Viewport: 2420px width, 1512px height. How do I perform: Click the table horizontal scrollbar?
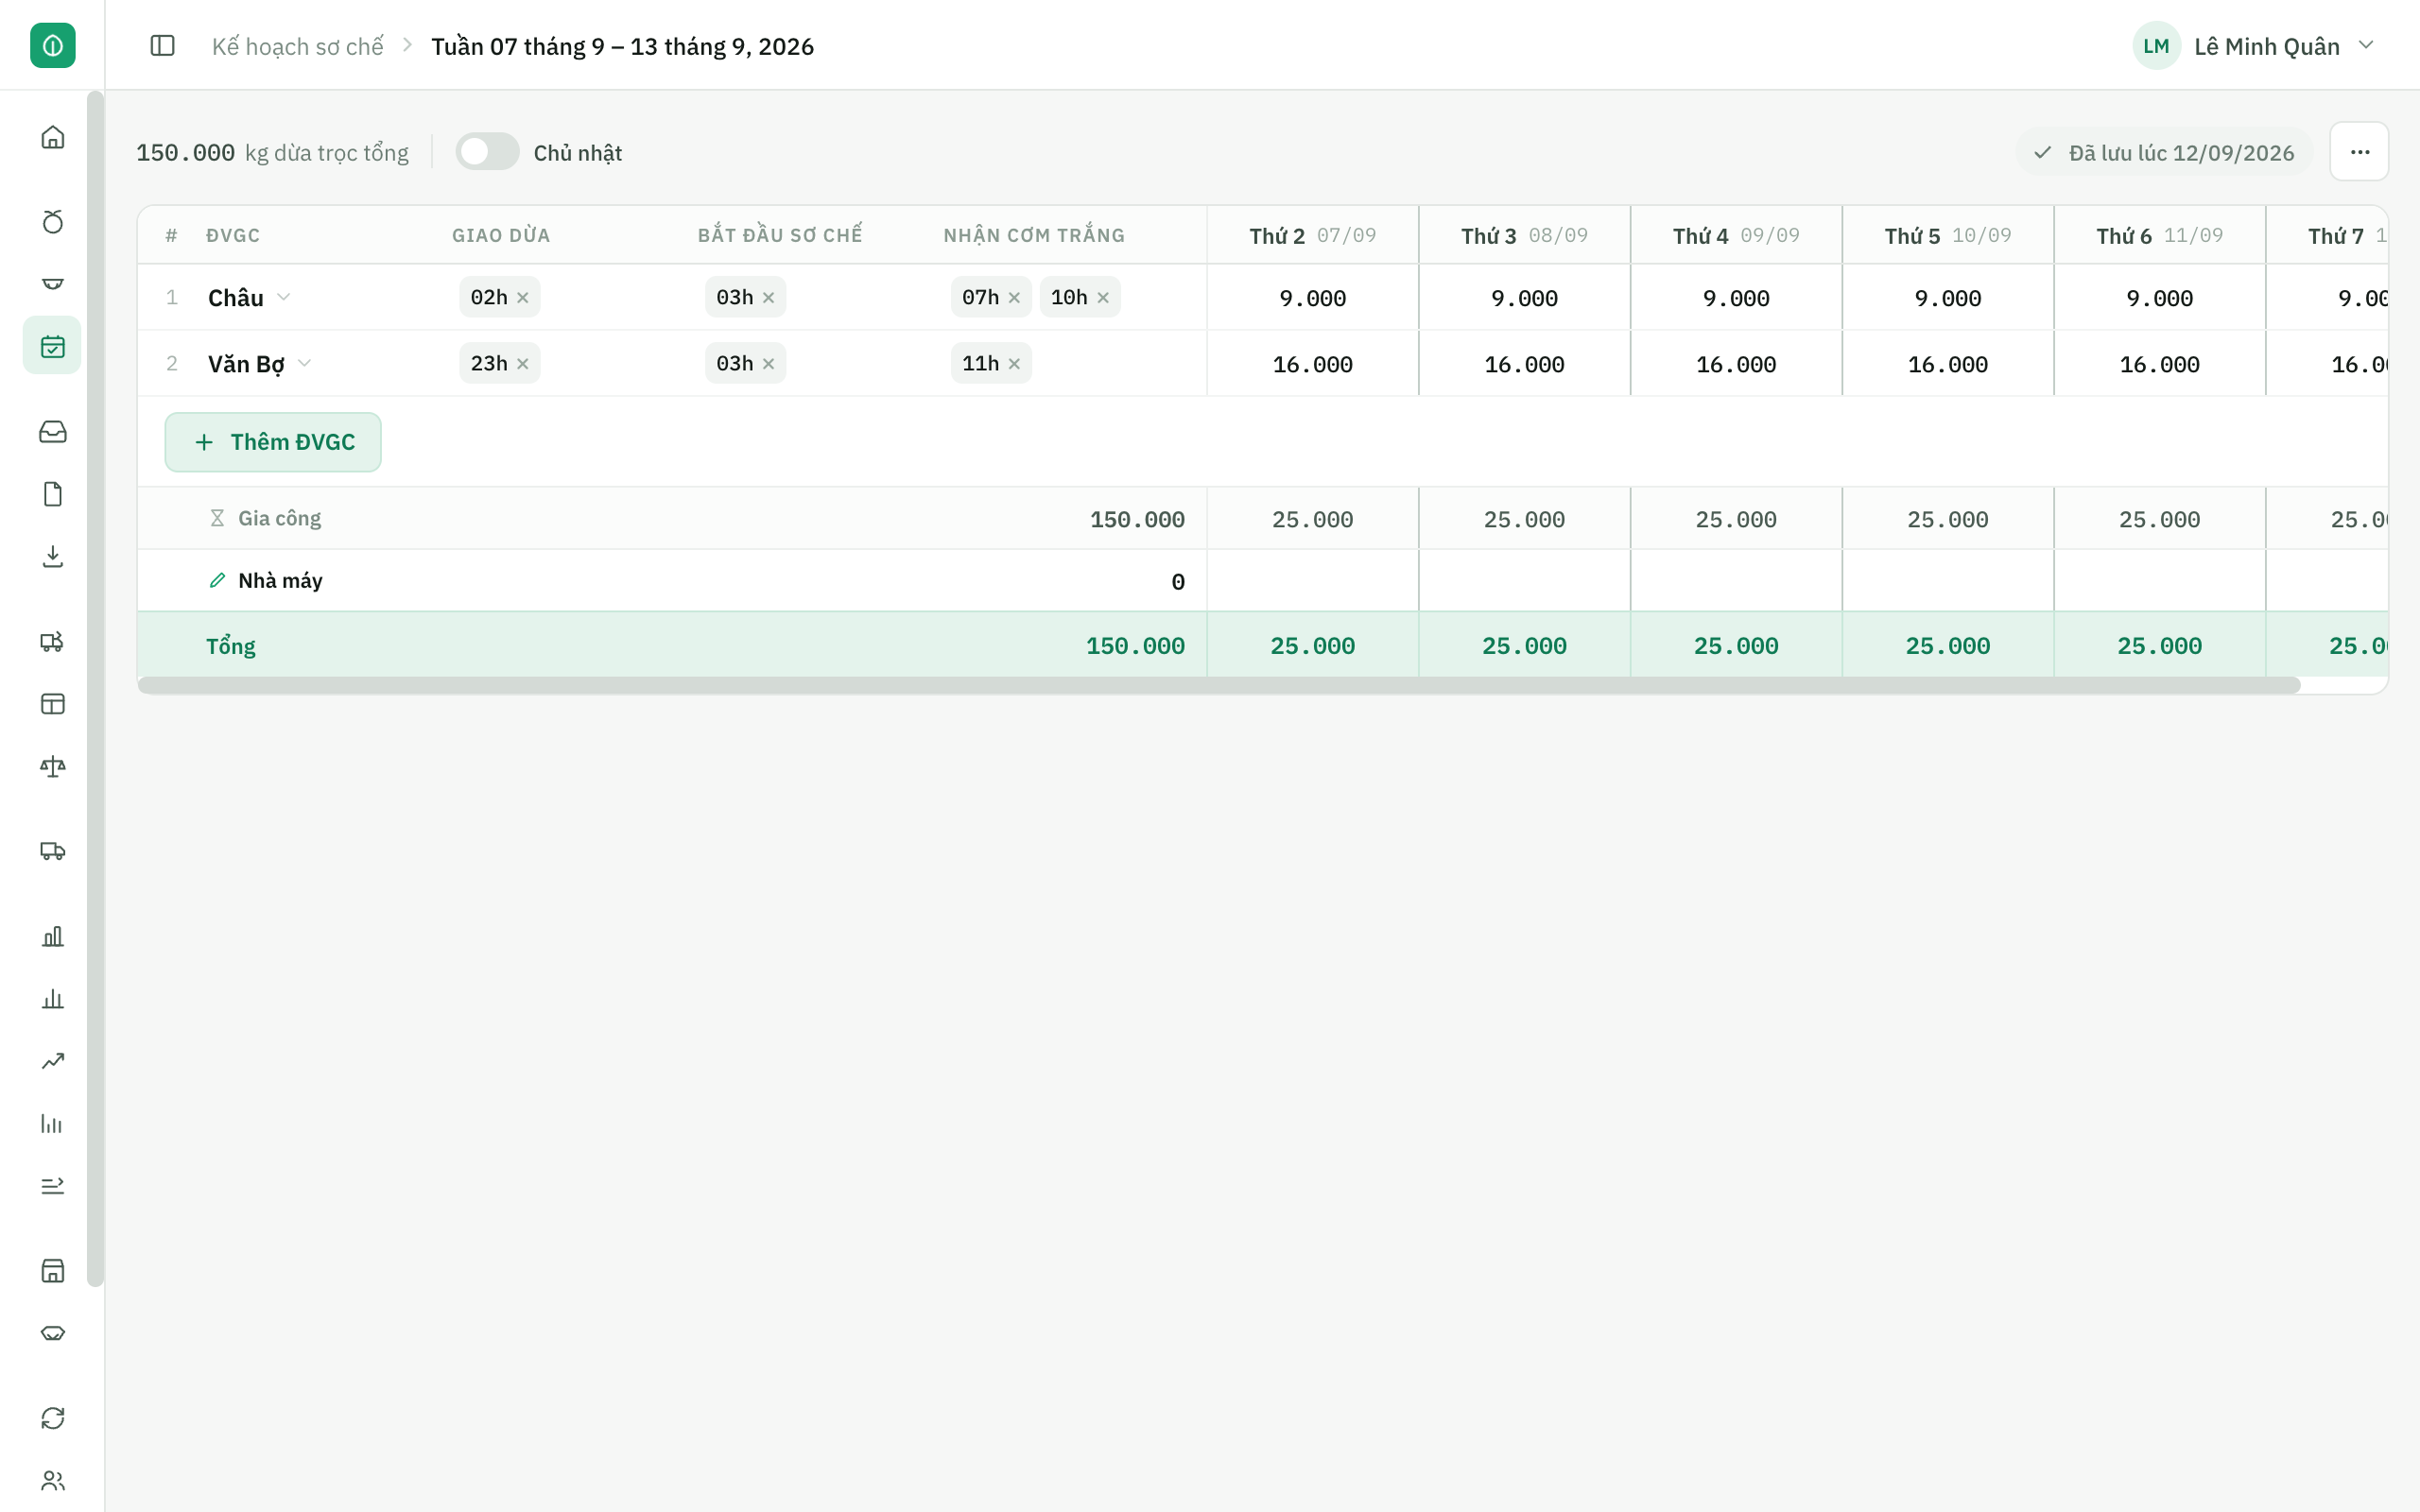pyautogui.click(x=1219, y=685)
